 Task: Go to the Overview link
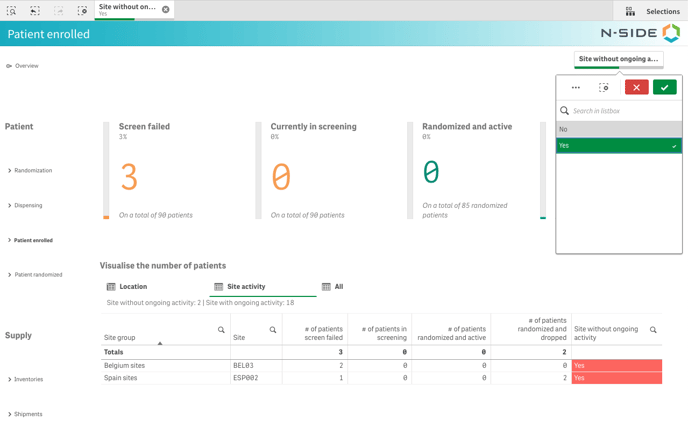click(x=26, y=66)
